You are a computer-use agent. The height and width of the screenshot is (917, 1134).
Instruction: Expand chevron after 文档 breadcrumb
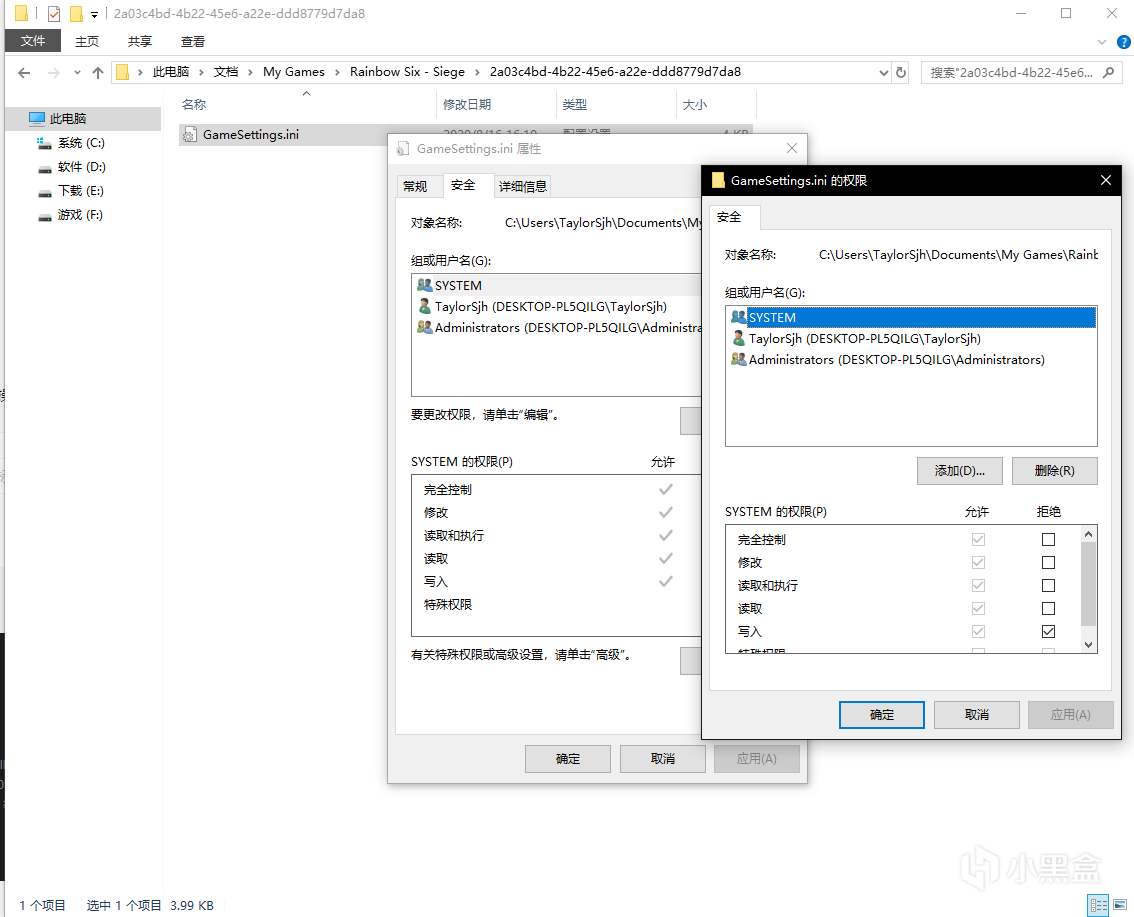pos(250,72)
